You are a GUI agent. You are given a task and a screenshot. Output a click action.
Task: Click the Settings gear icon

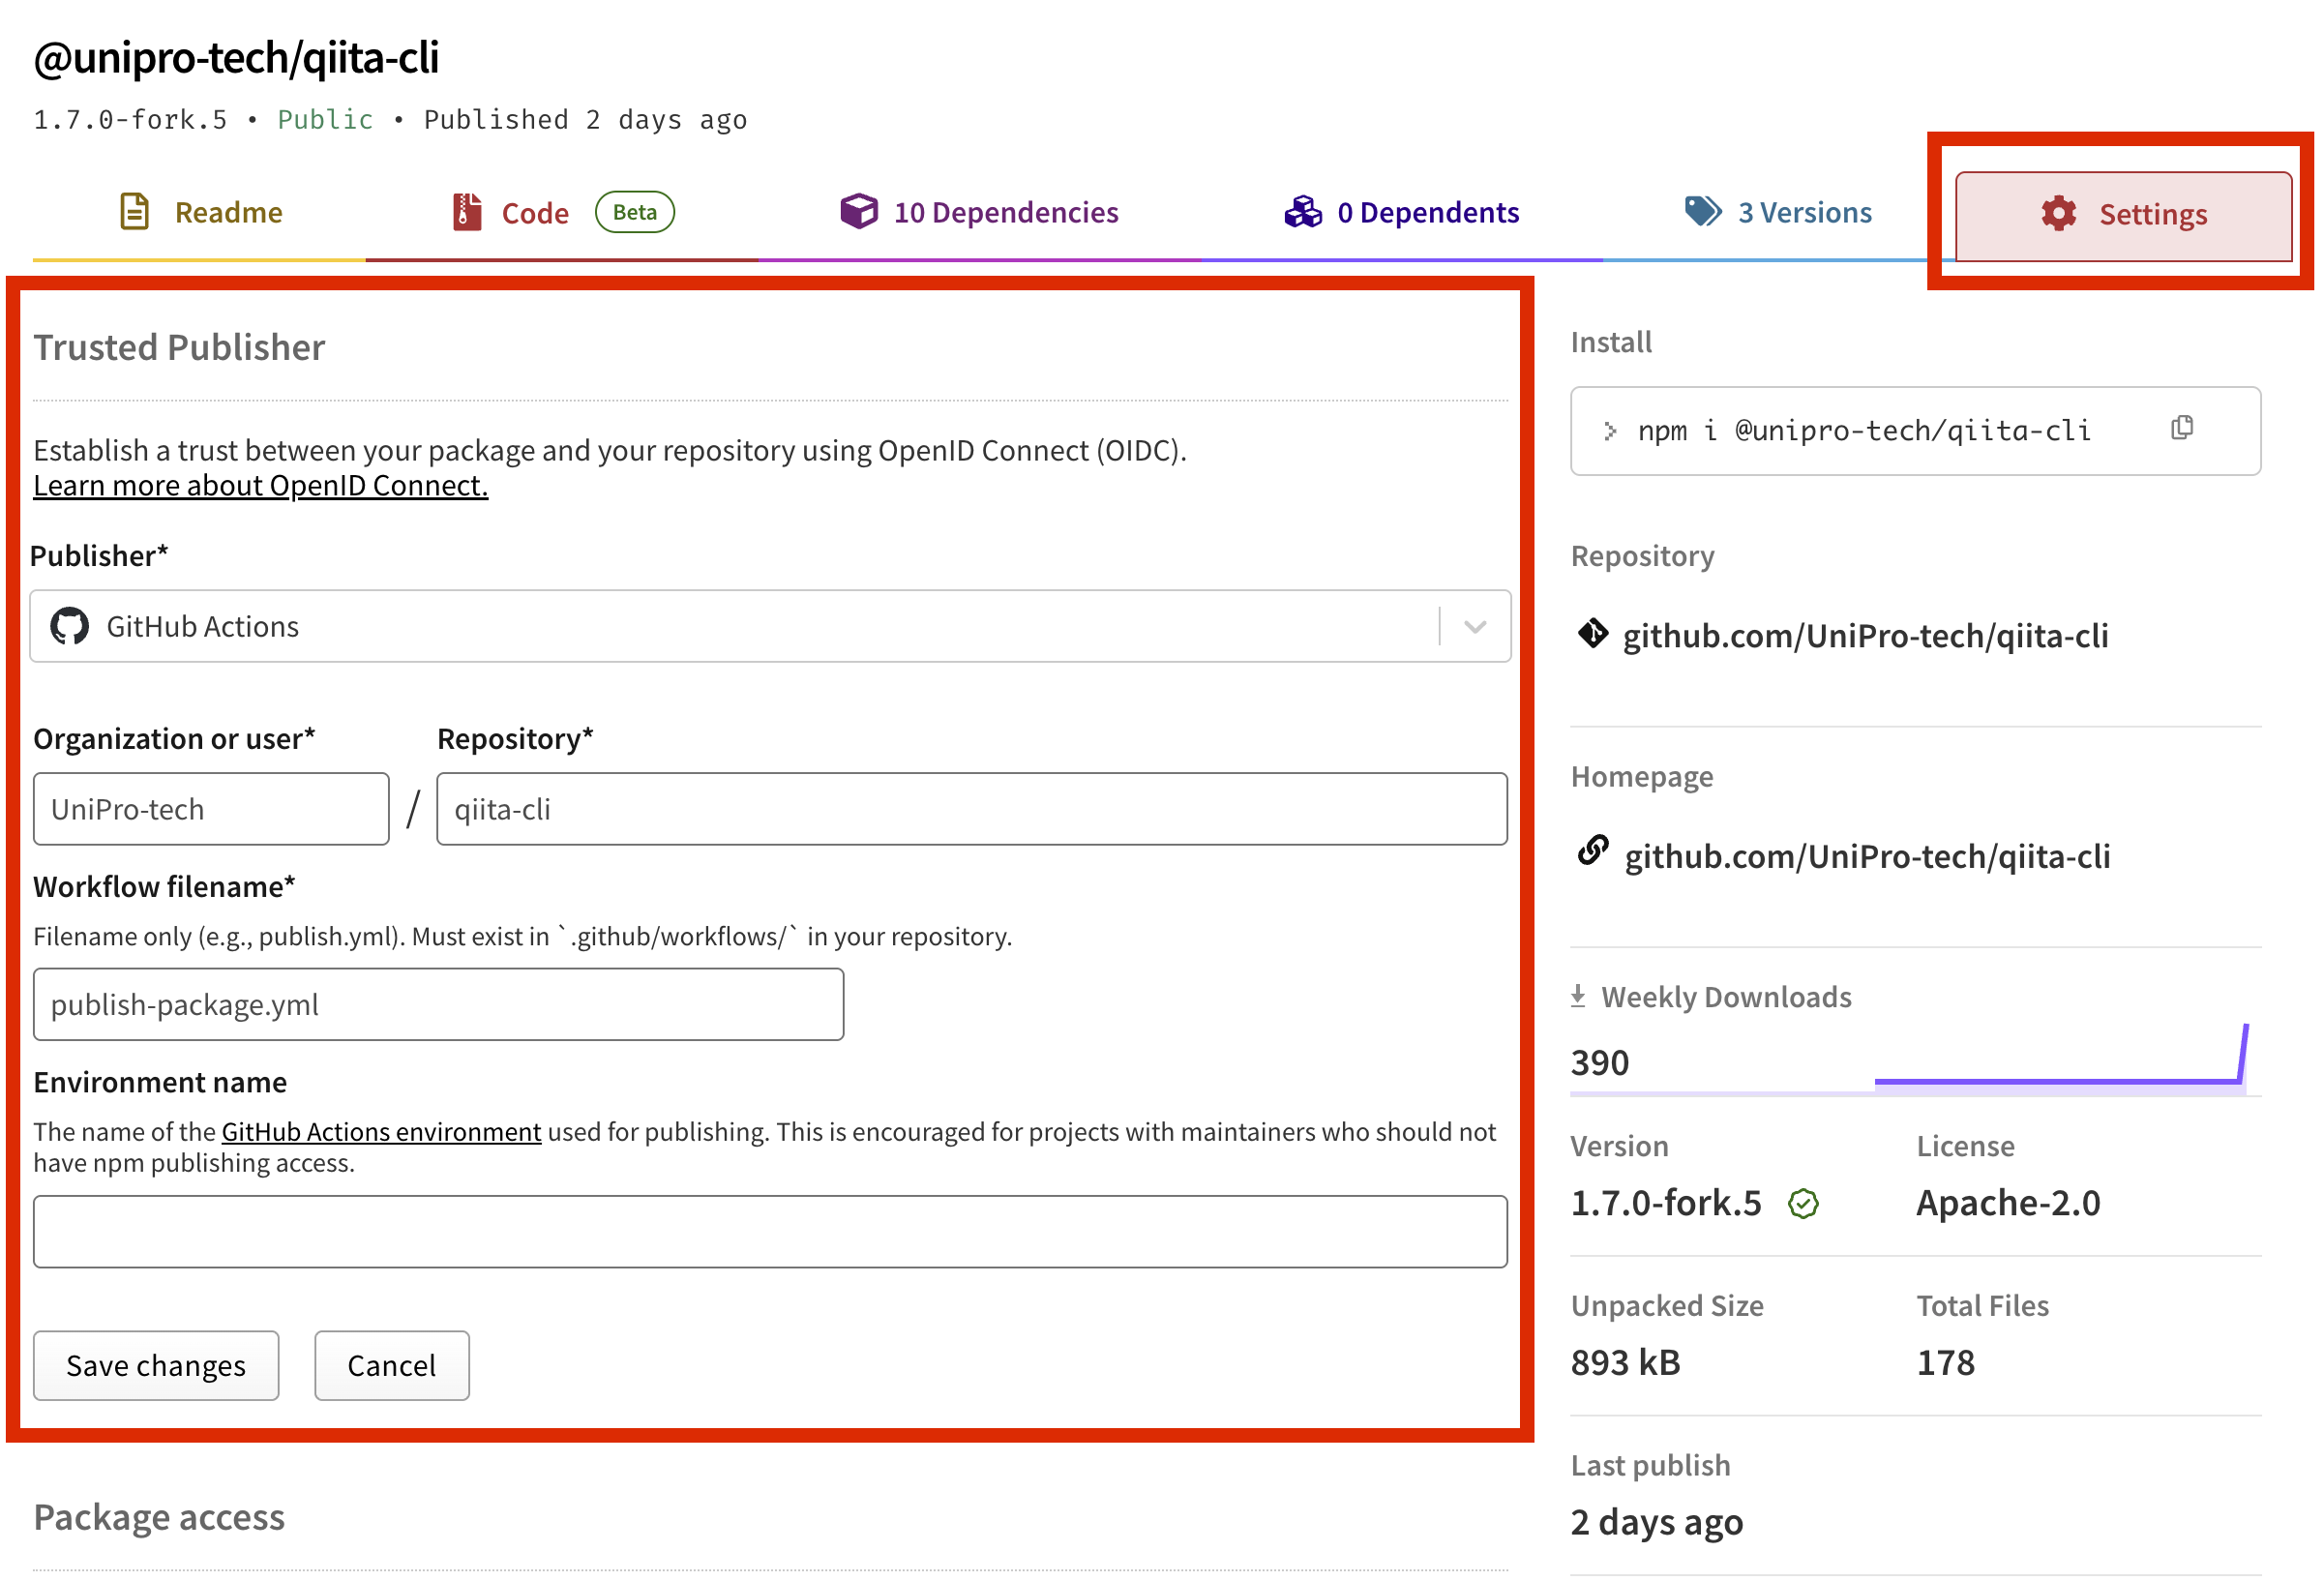point(2058,213)
